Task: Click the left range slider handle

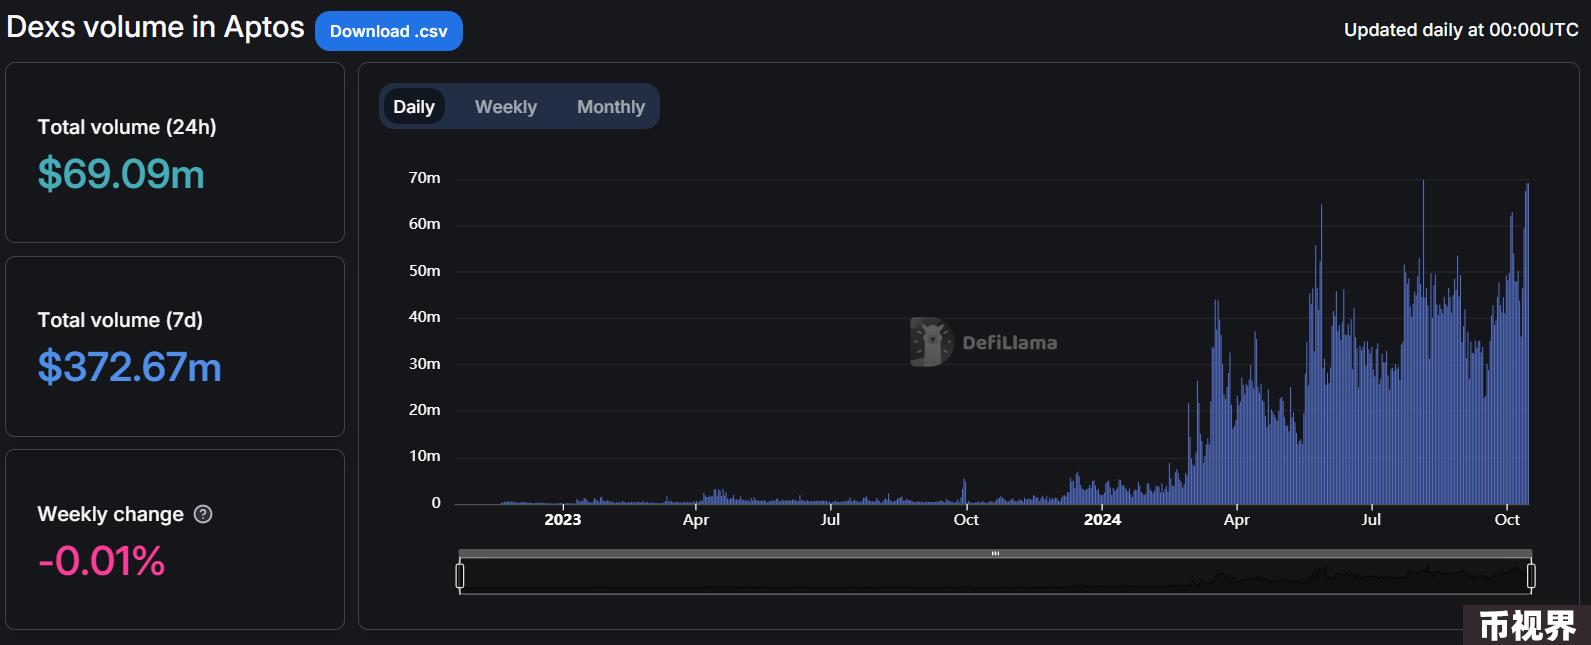Action: click(x=460, y=576)
